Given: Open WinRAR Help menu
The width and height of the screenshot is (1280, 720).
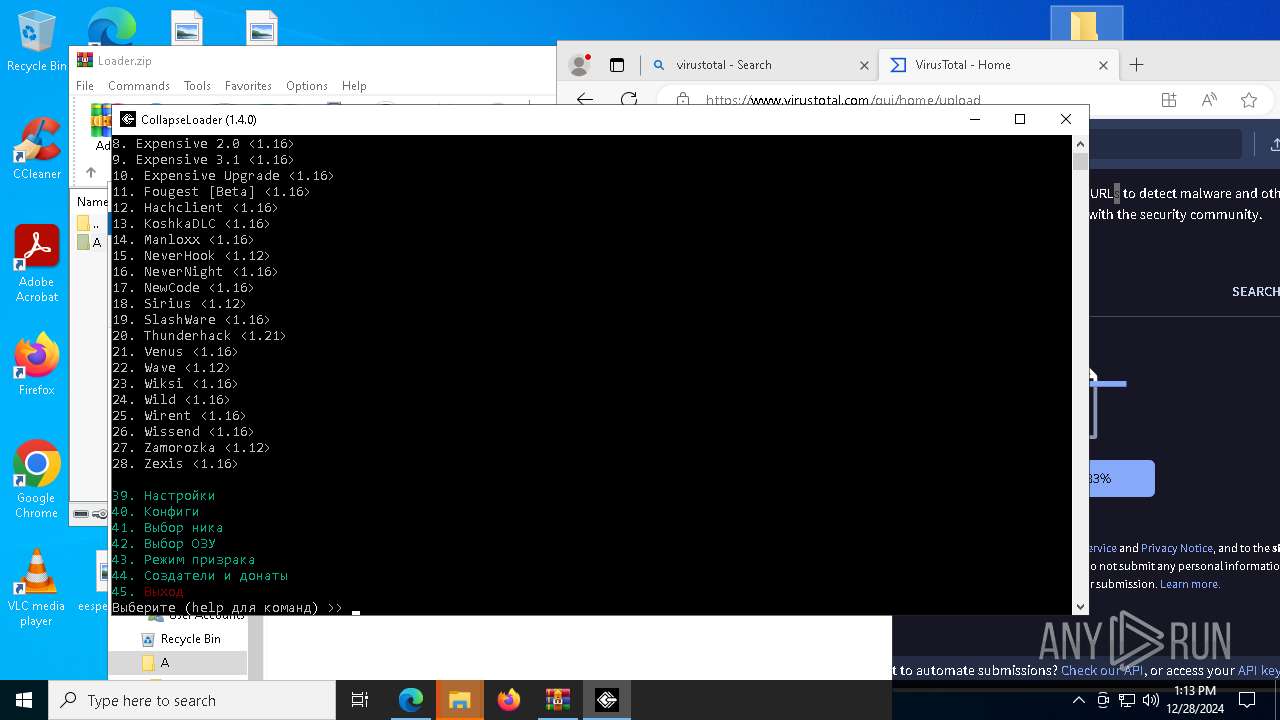Looking at the screenshot, I should click(x=354, y=86).
